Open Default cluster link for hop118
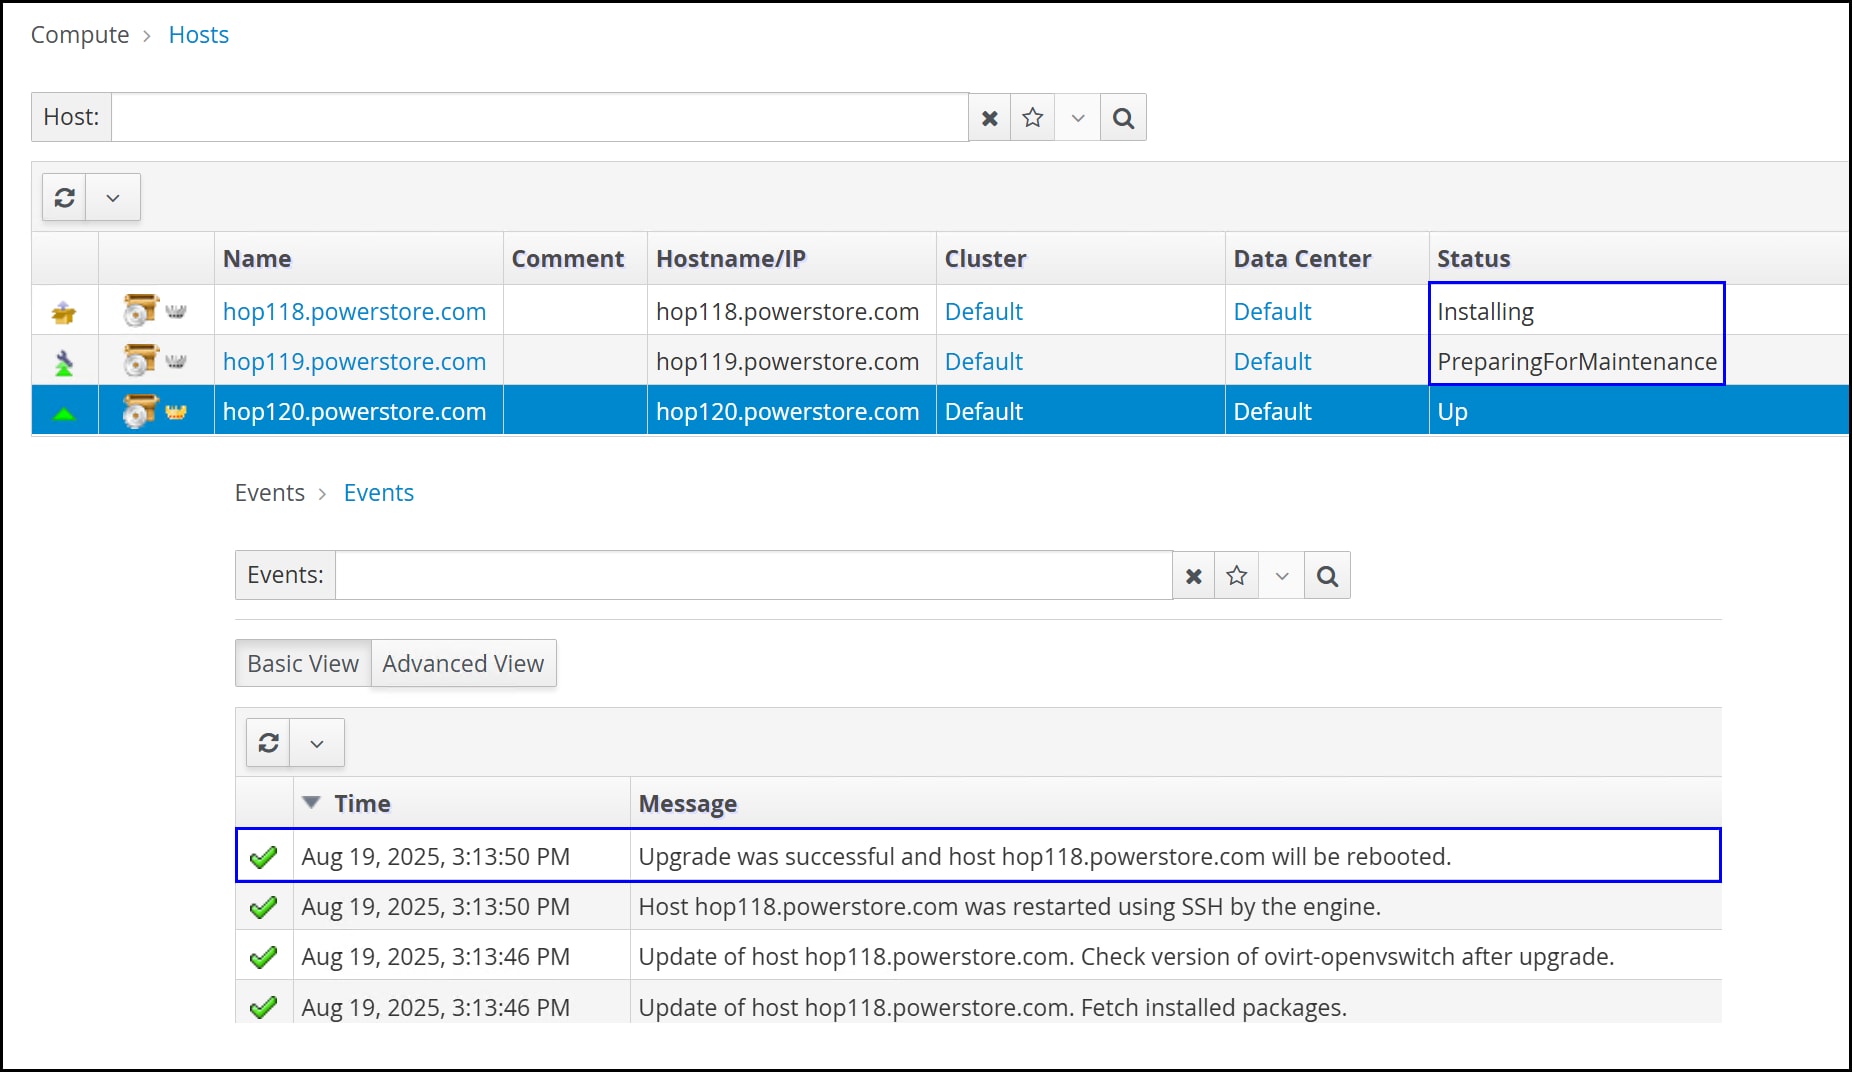The height and width of the screenshot is (1072, 1852). point(984,311)
